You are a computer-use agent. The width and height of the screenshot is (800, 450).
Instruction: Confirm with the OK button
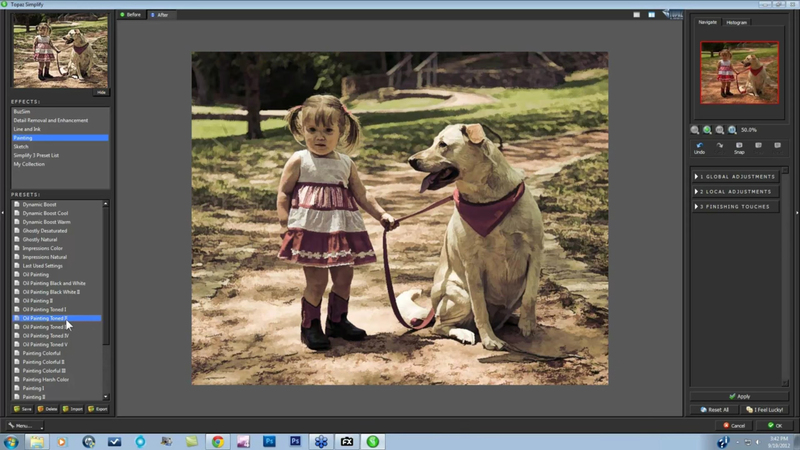pyautogui.click(x=775, y=426)
